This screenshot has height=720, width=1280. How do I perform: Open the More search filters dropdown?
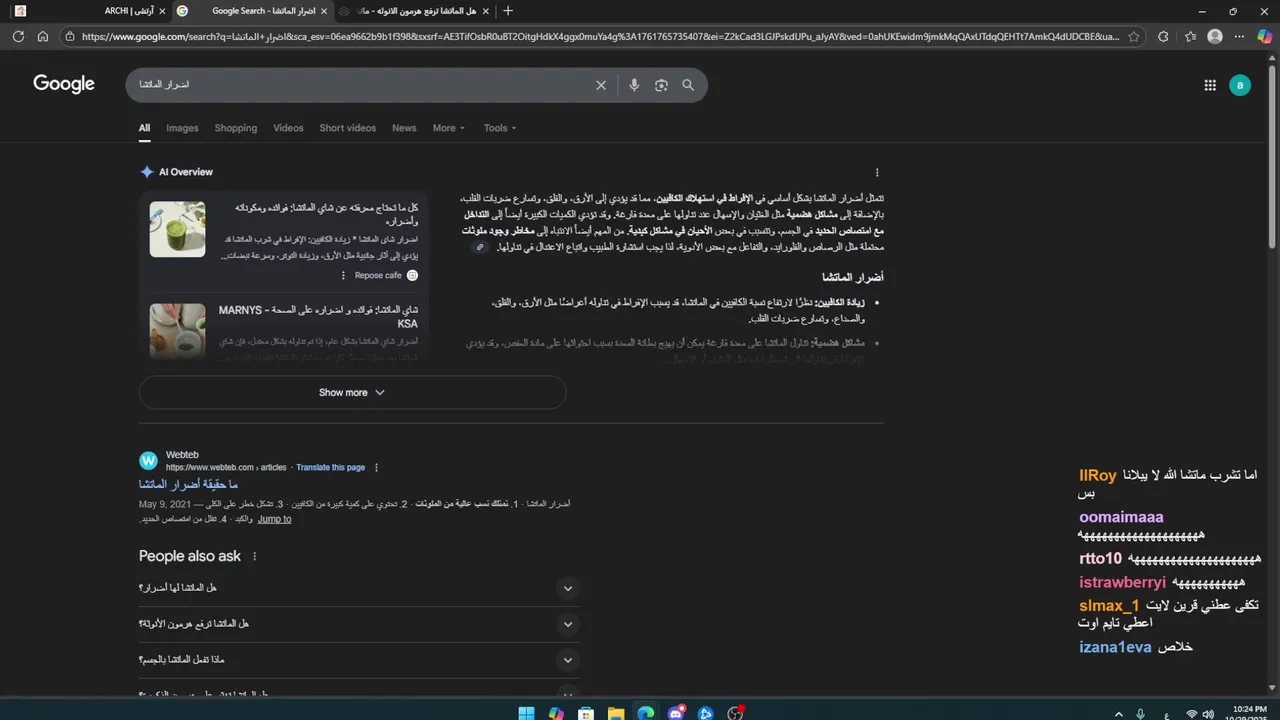coord(449,128)
